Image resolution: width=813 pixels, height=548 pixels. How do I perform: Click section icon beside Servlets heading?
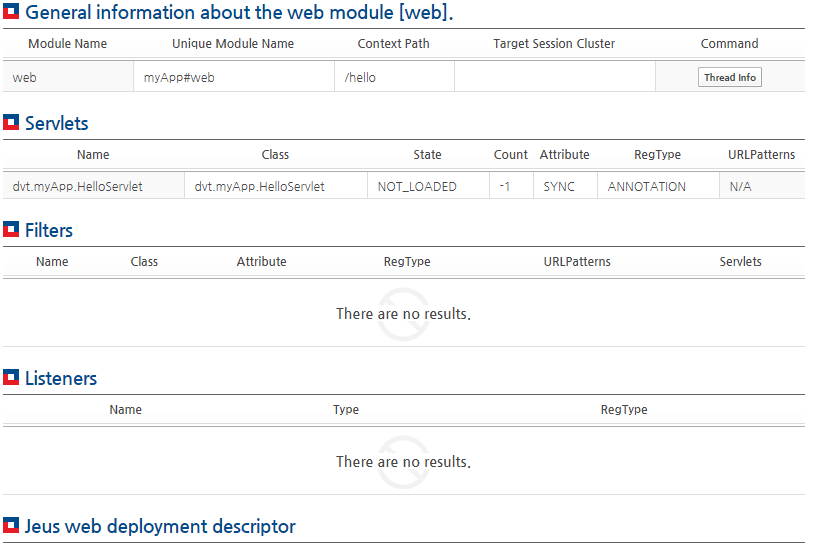pos(11,122)
